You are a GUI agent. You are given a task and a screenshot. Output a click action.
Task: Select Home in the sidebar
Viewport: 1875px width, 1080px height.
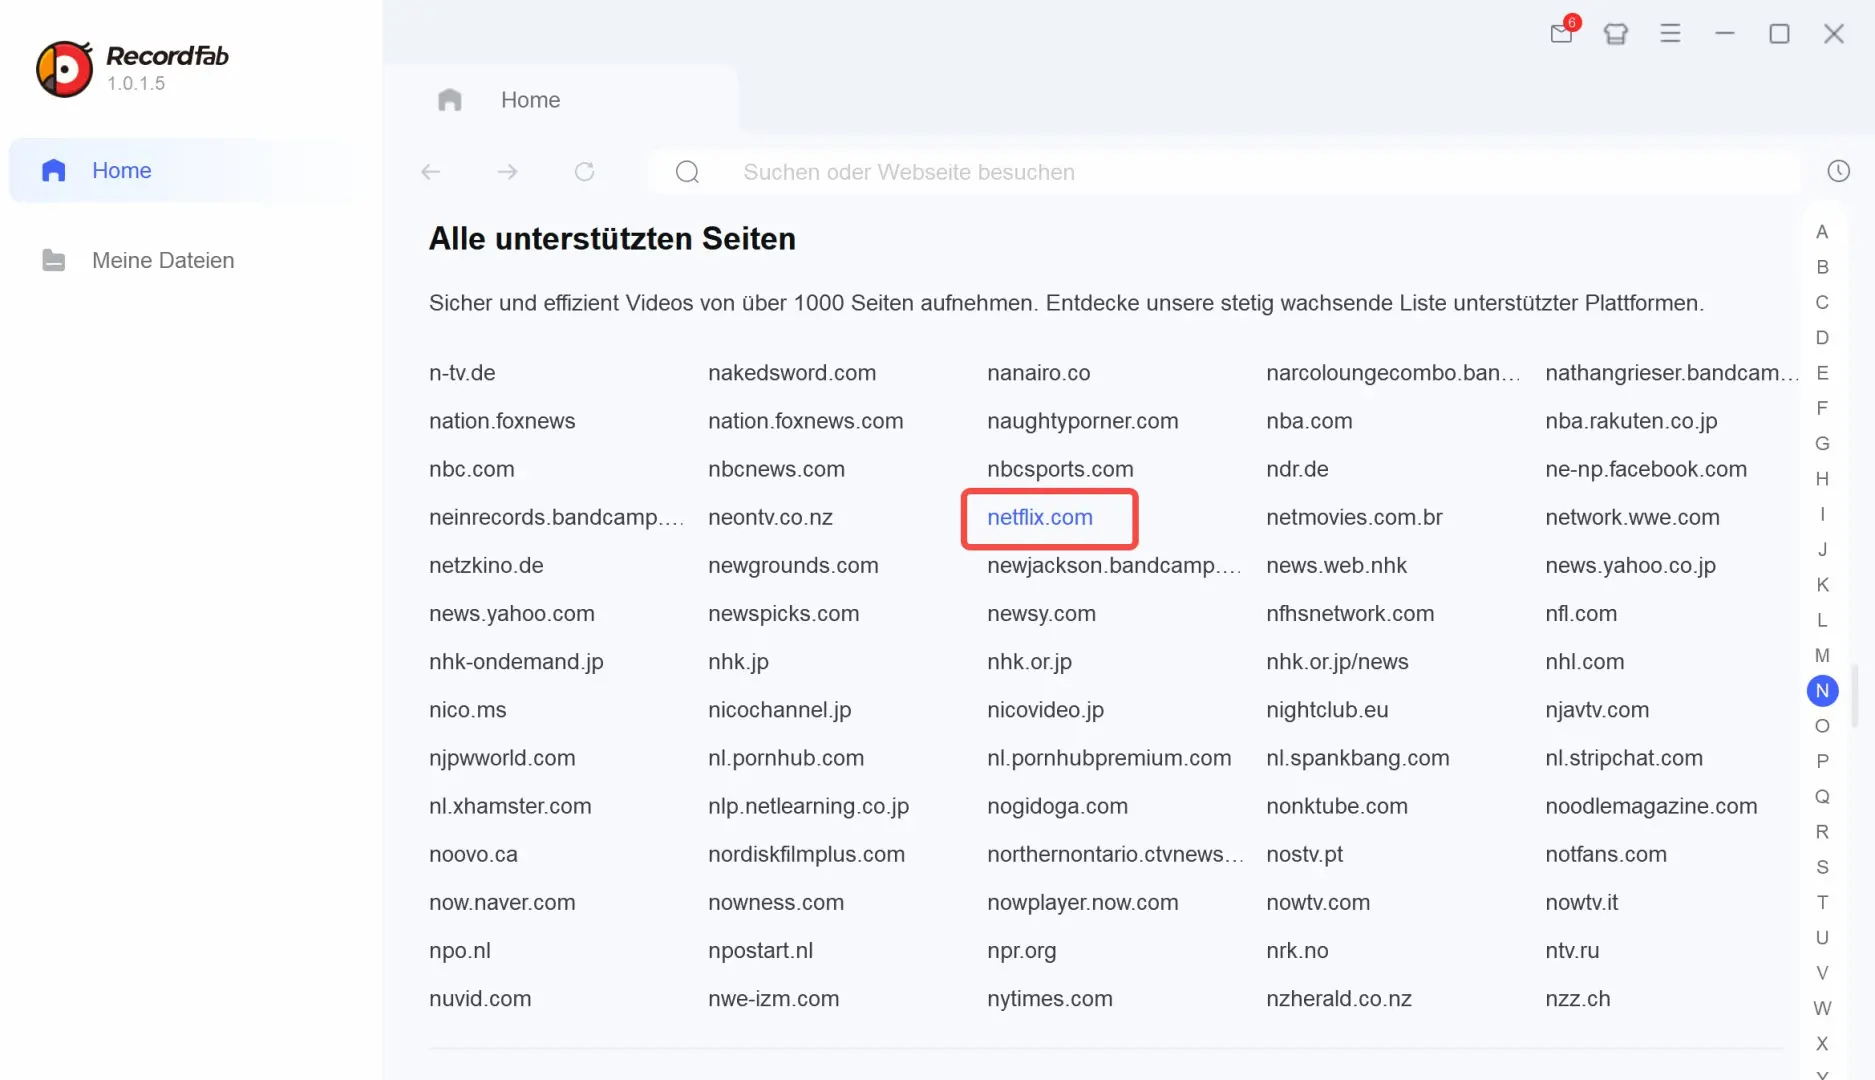181,171
